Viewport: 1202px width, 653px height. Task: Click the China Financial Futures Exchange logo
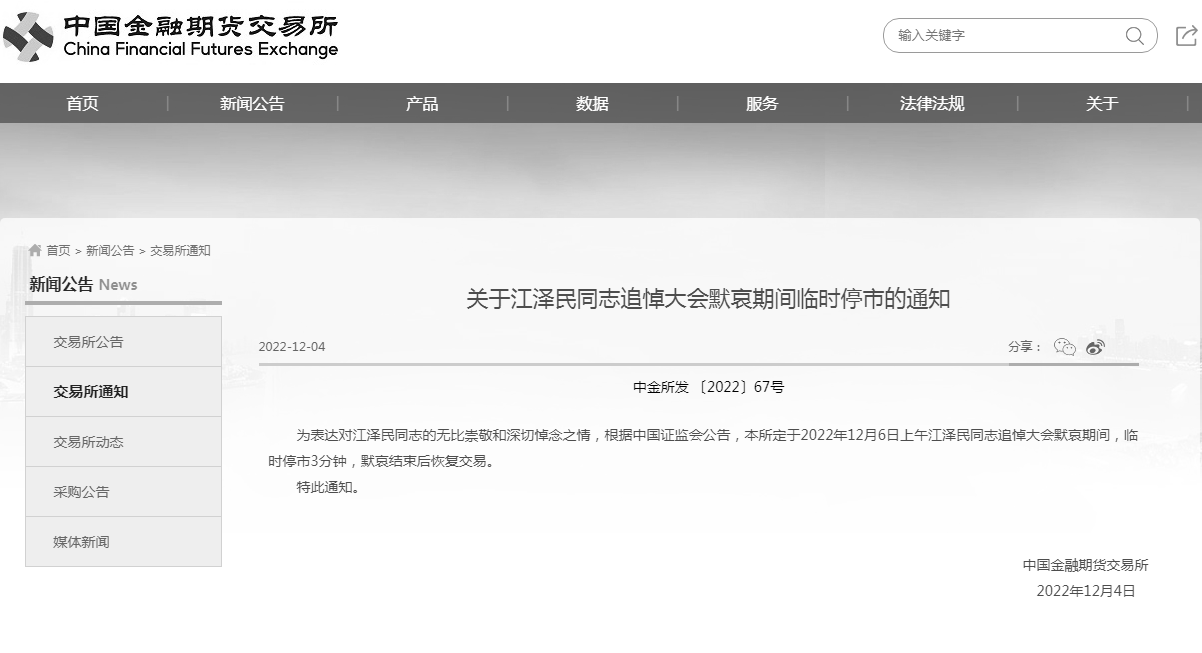tap(171, 37)
